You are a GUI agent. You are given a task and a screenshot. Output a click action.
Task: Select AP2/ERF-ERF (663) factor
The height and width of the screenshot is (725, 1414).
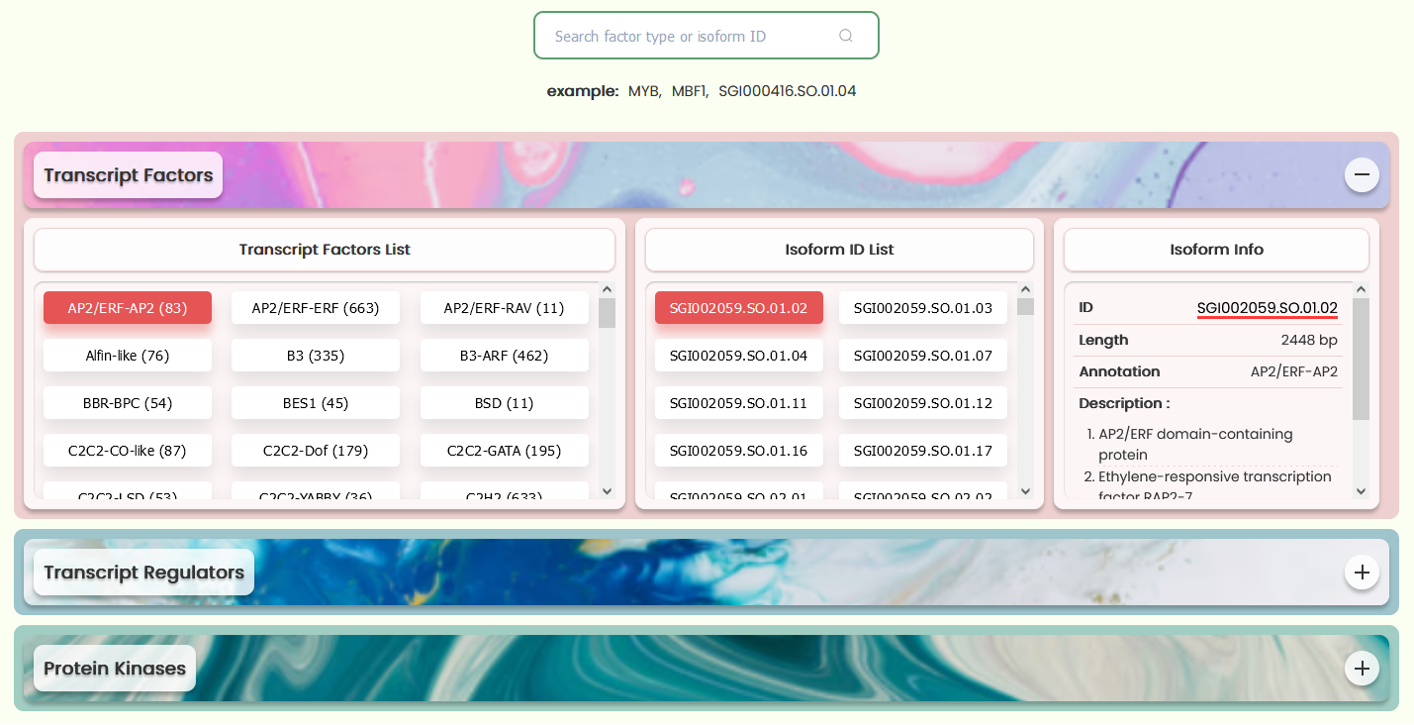click(x=315, y=308)
